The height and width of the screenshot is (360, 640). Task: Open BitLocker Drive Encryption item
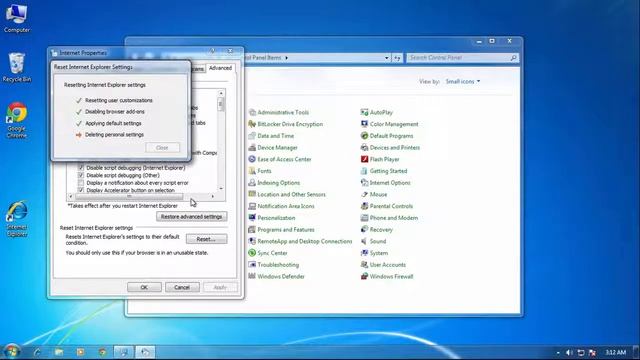click(x=286, y=124)
